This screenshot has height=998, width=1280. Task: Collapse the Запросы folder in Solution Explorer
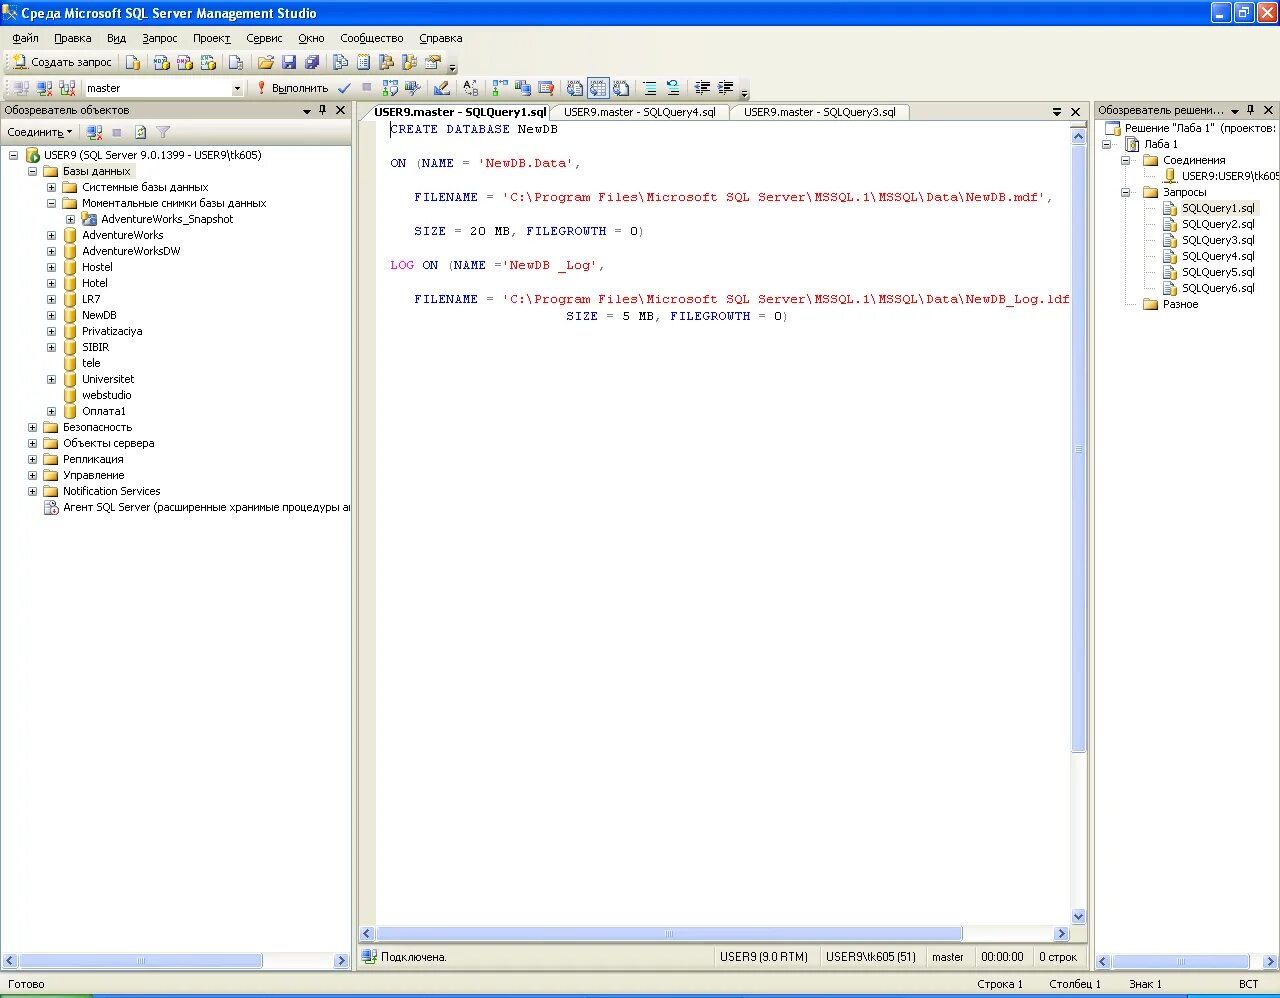pos(1125,192)
